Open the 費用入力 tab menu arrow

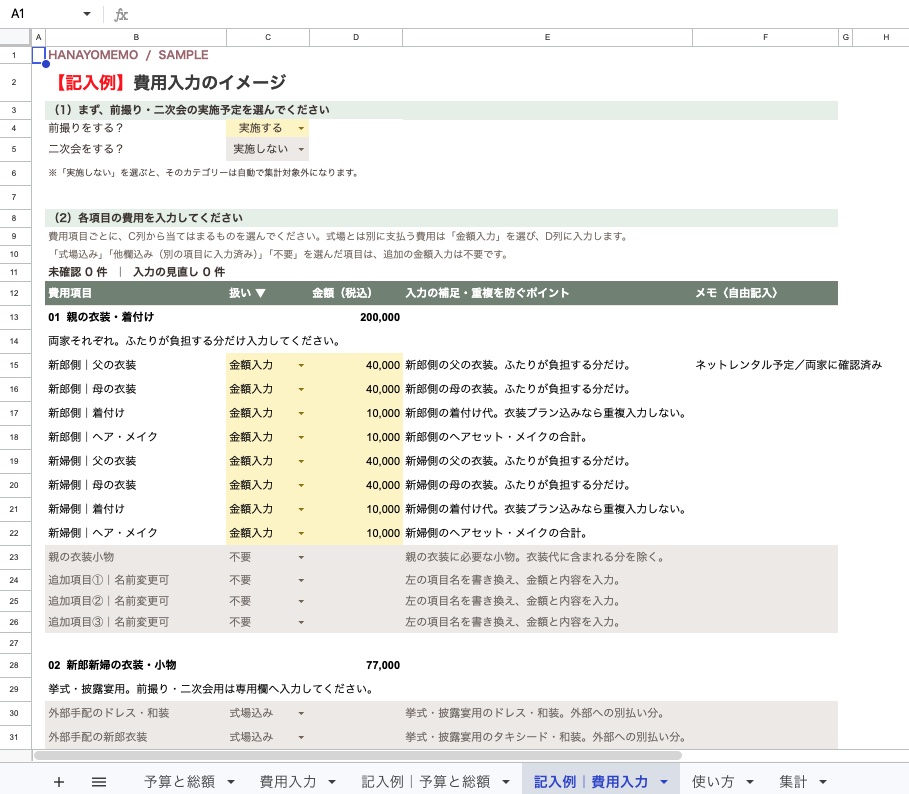click(332, 782)
